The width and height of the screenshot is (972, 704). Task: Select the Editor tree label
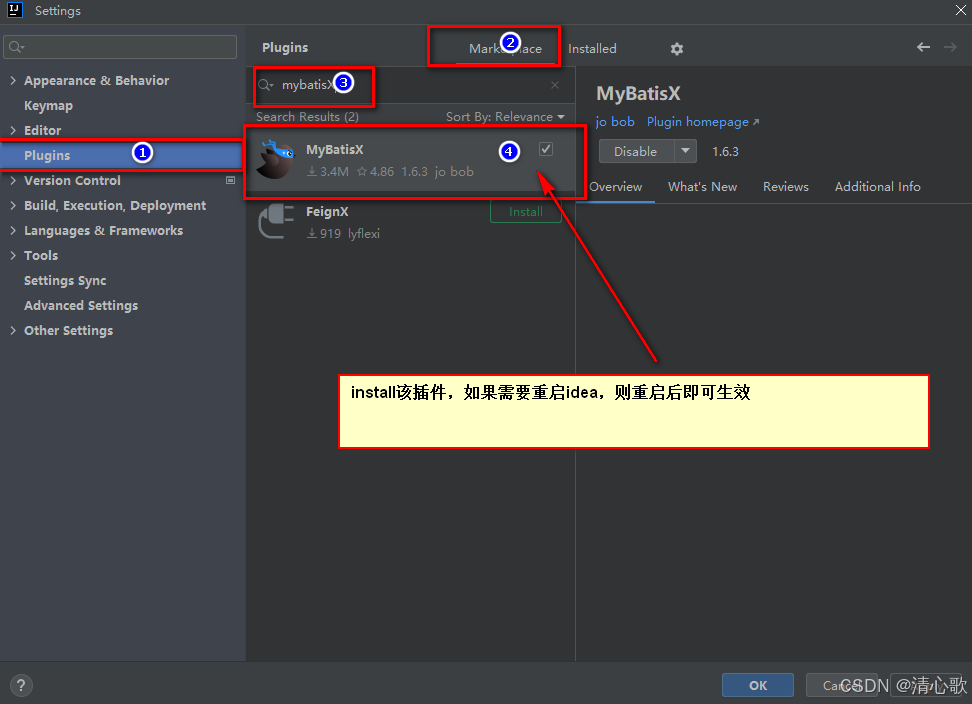point(42,130)
